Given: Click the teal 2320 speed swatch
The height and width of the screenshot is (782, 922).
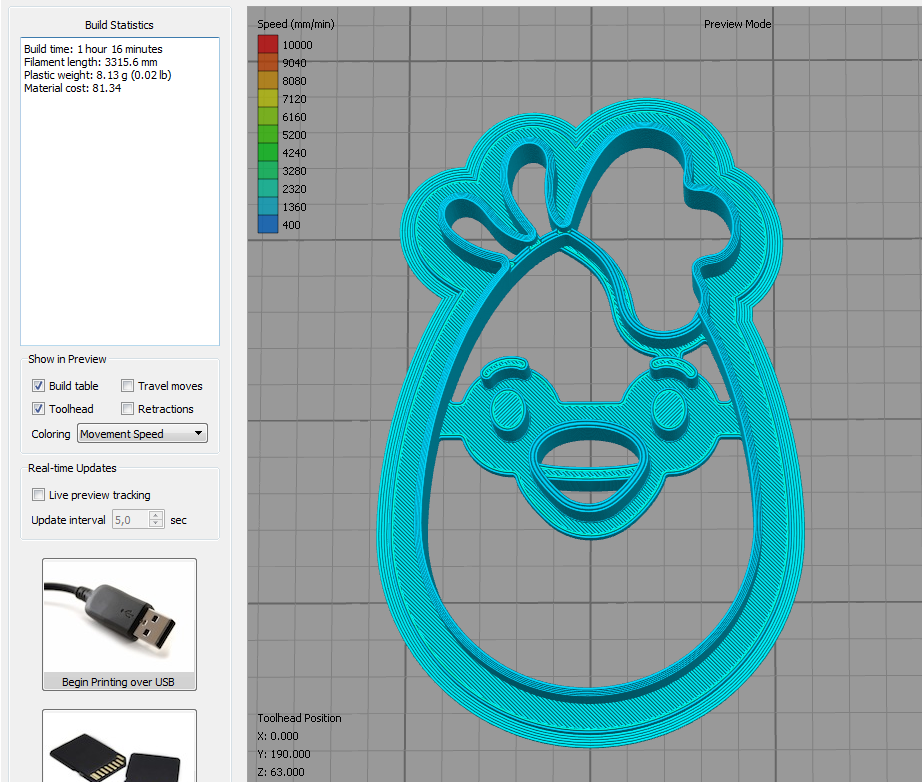Looking at the screenshot, I should pos(268,188).
